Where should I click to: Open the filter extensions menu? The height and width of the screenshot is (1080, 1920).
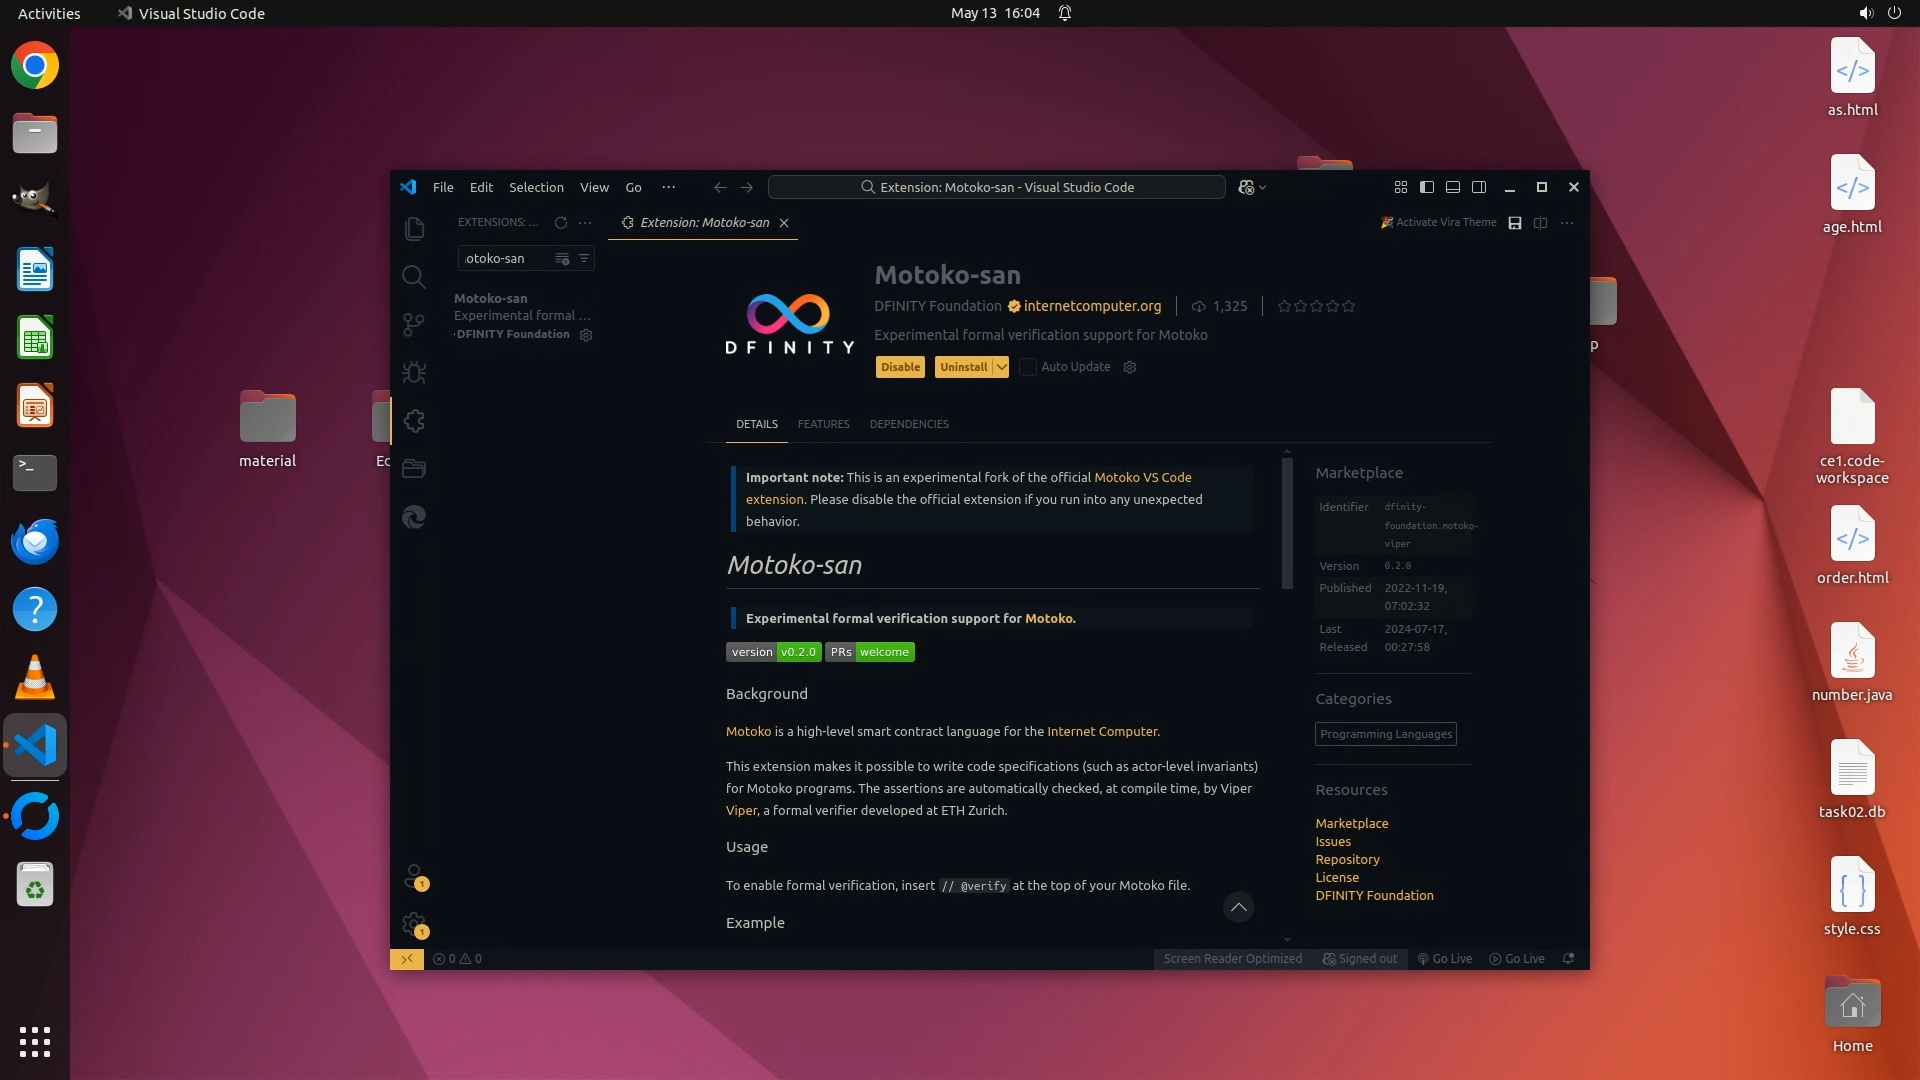[584, 259]
